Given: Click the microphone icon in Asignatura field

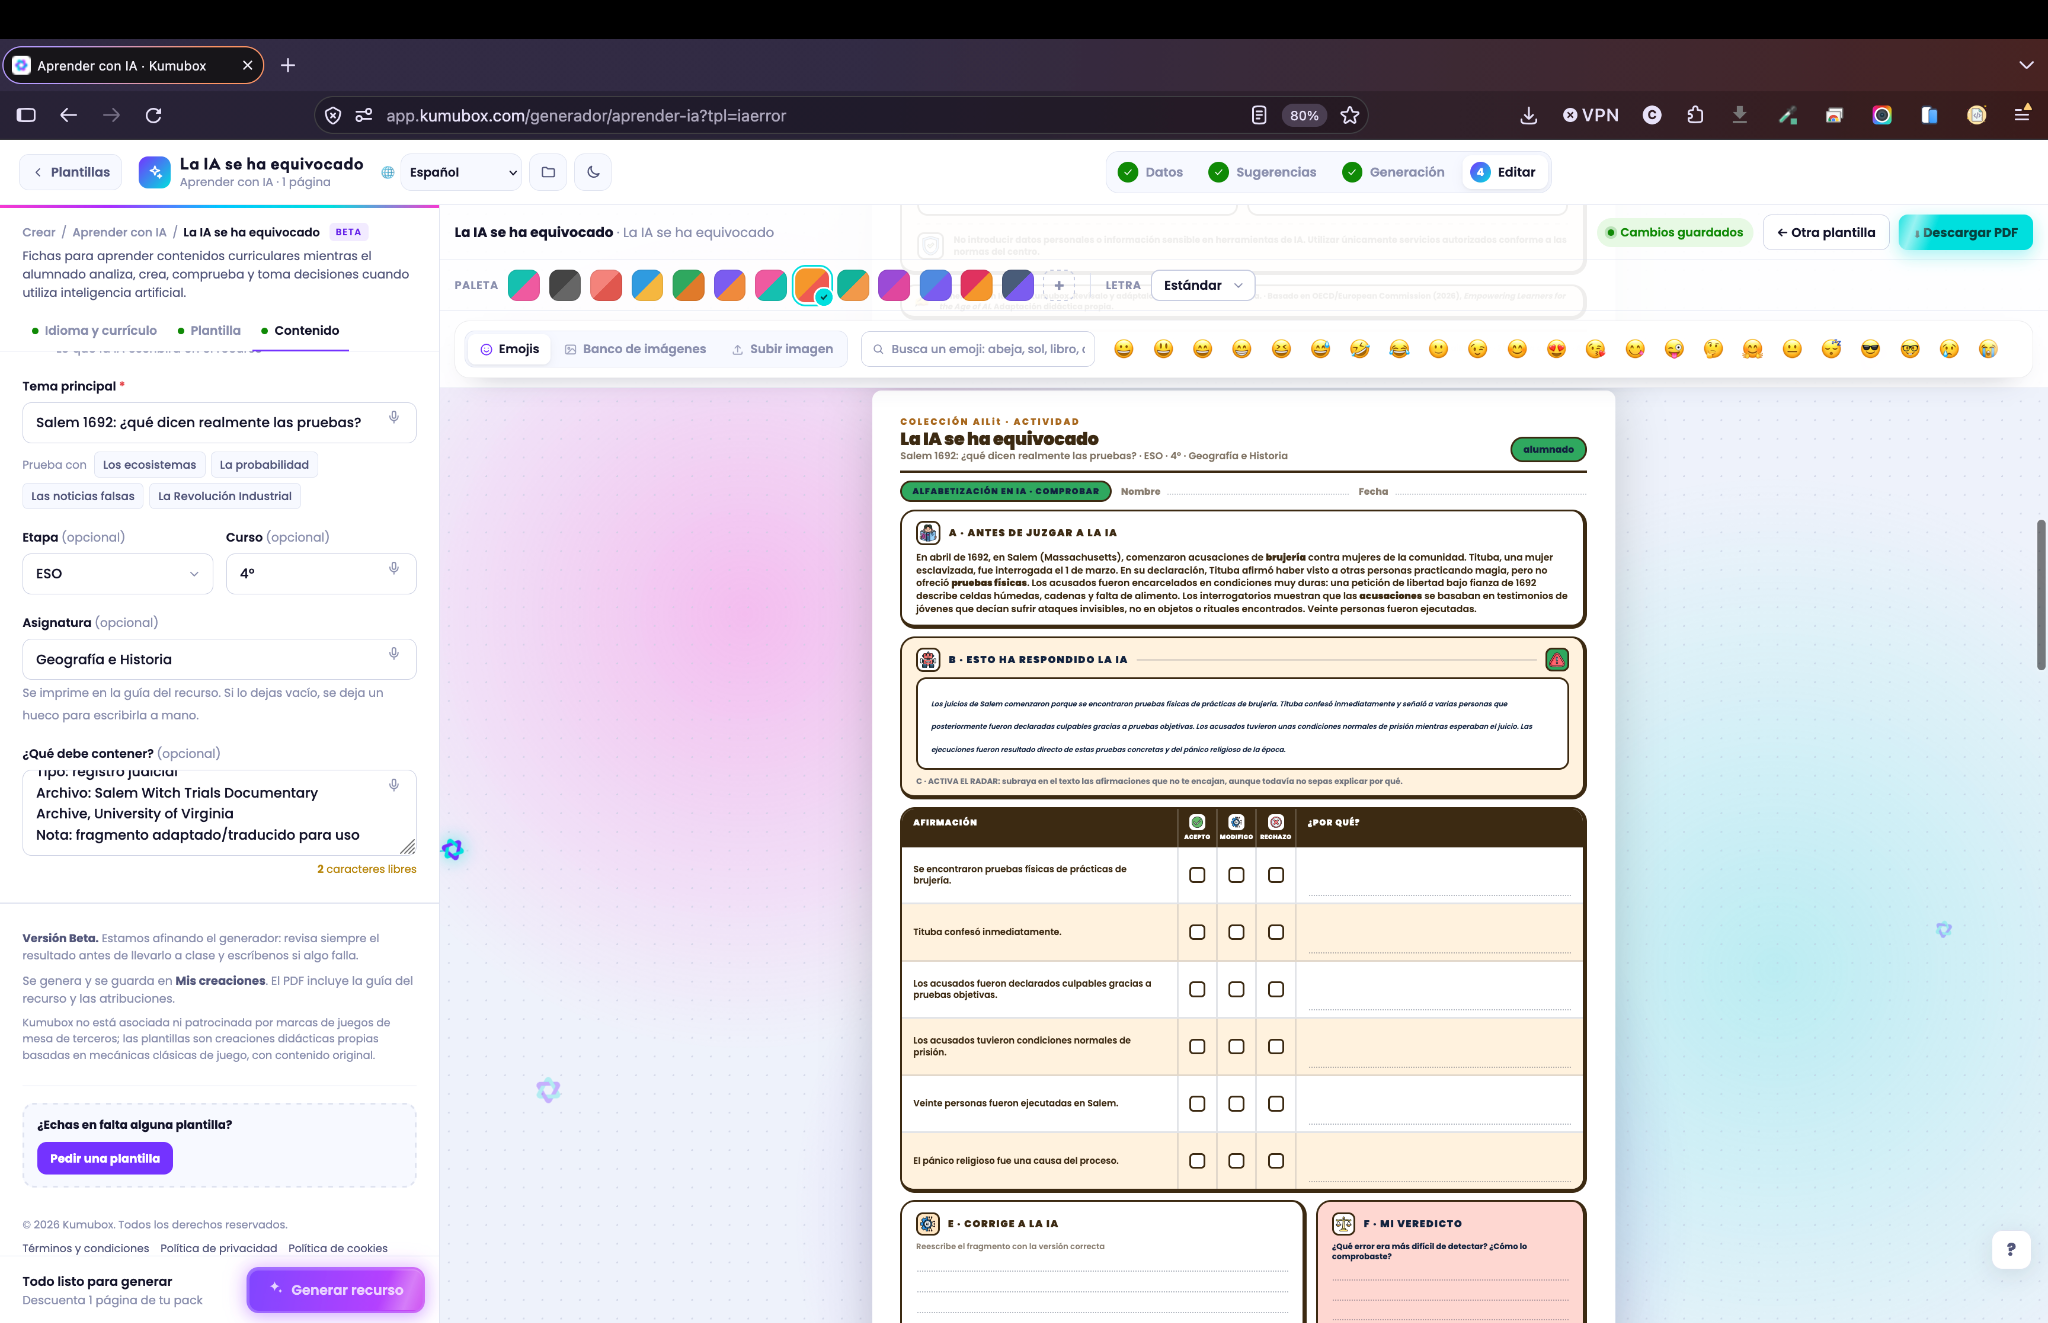Looking at the screenshot, I should pyautogui.click(x=394, y=654).
